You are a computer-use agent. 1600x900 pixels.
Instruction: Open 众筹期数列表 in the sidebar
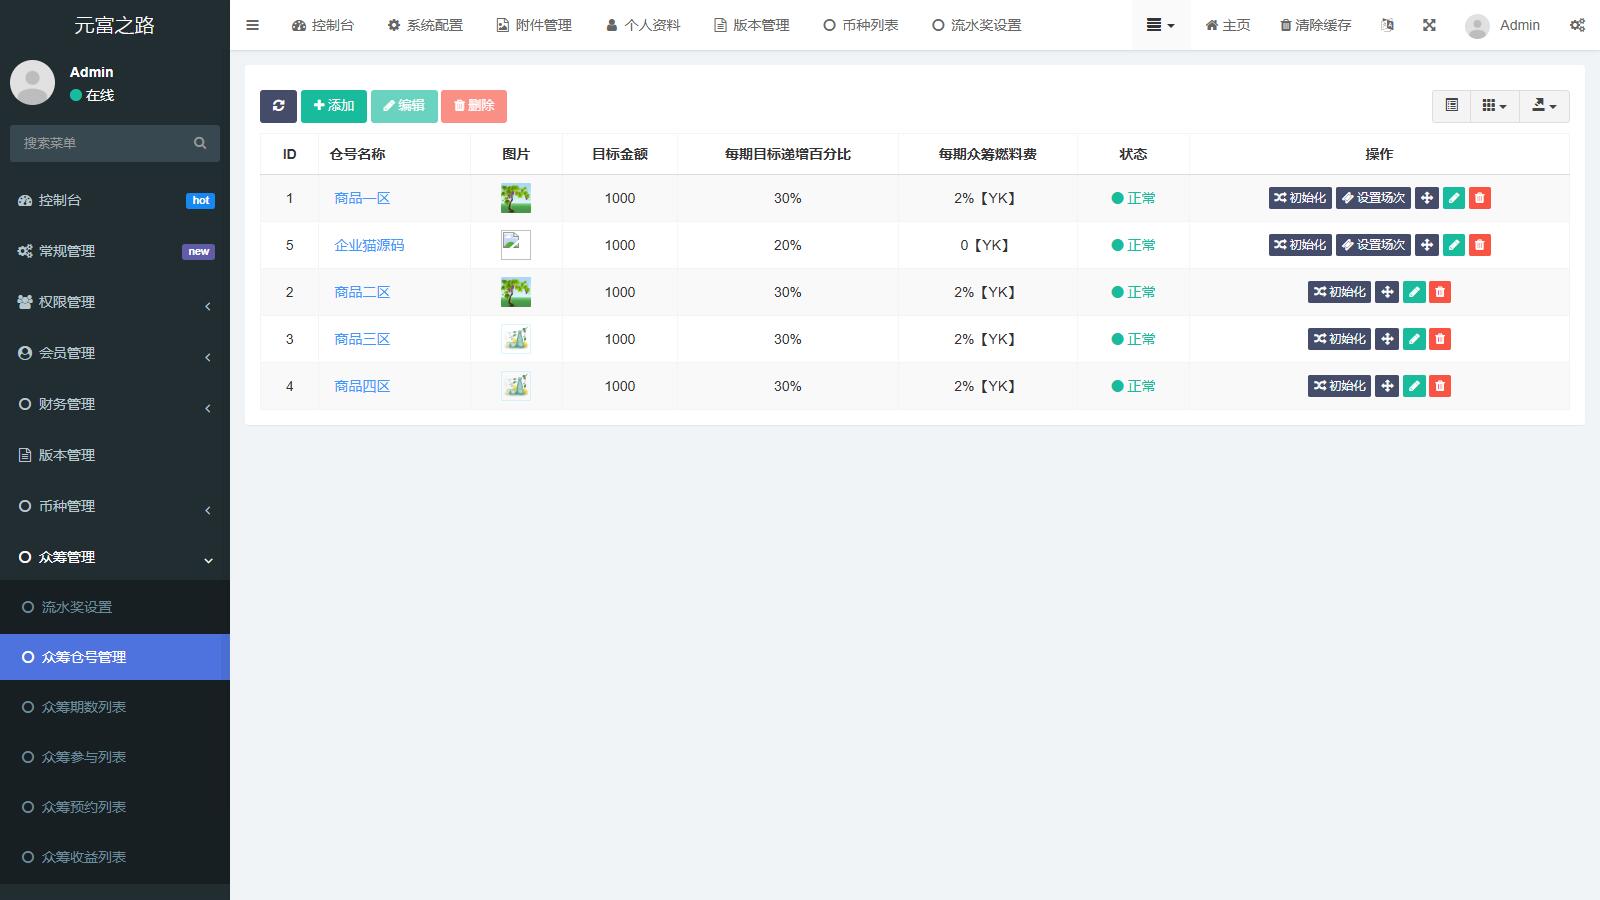click(x=84, y=707)
